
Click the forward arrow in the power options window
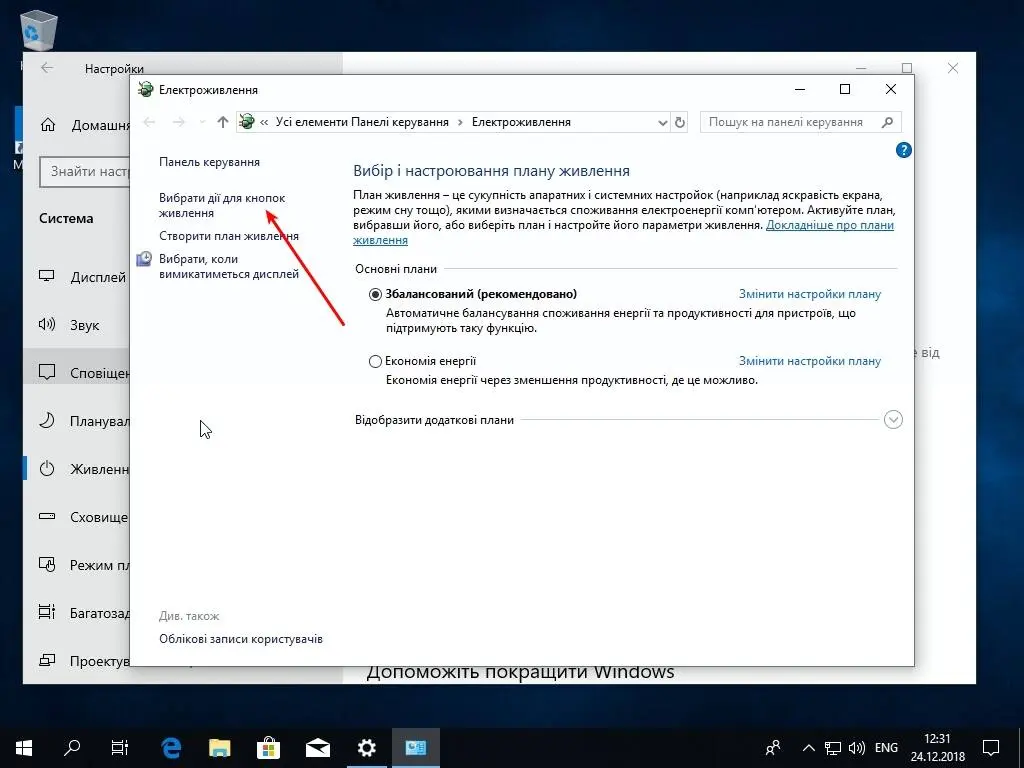tap(178, 122)
